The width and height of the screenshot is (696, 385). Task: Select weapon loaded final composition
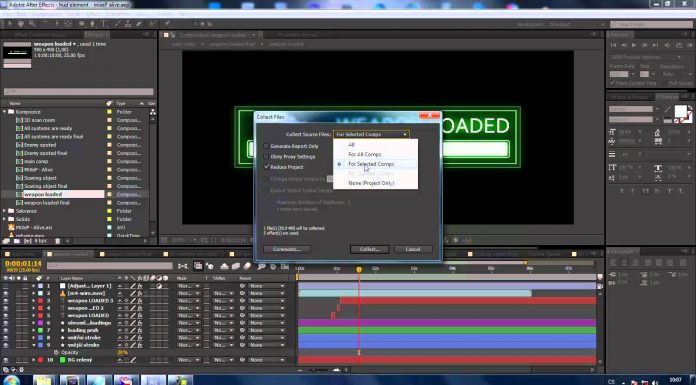(47, 202)
